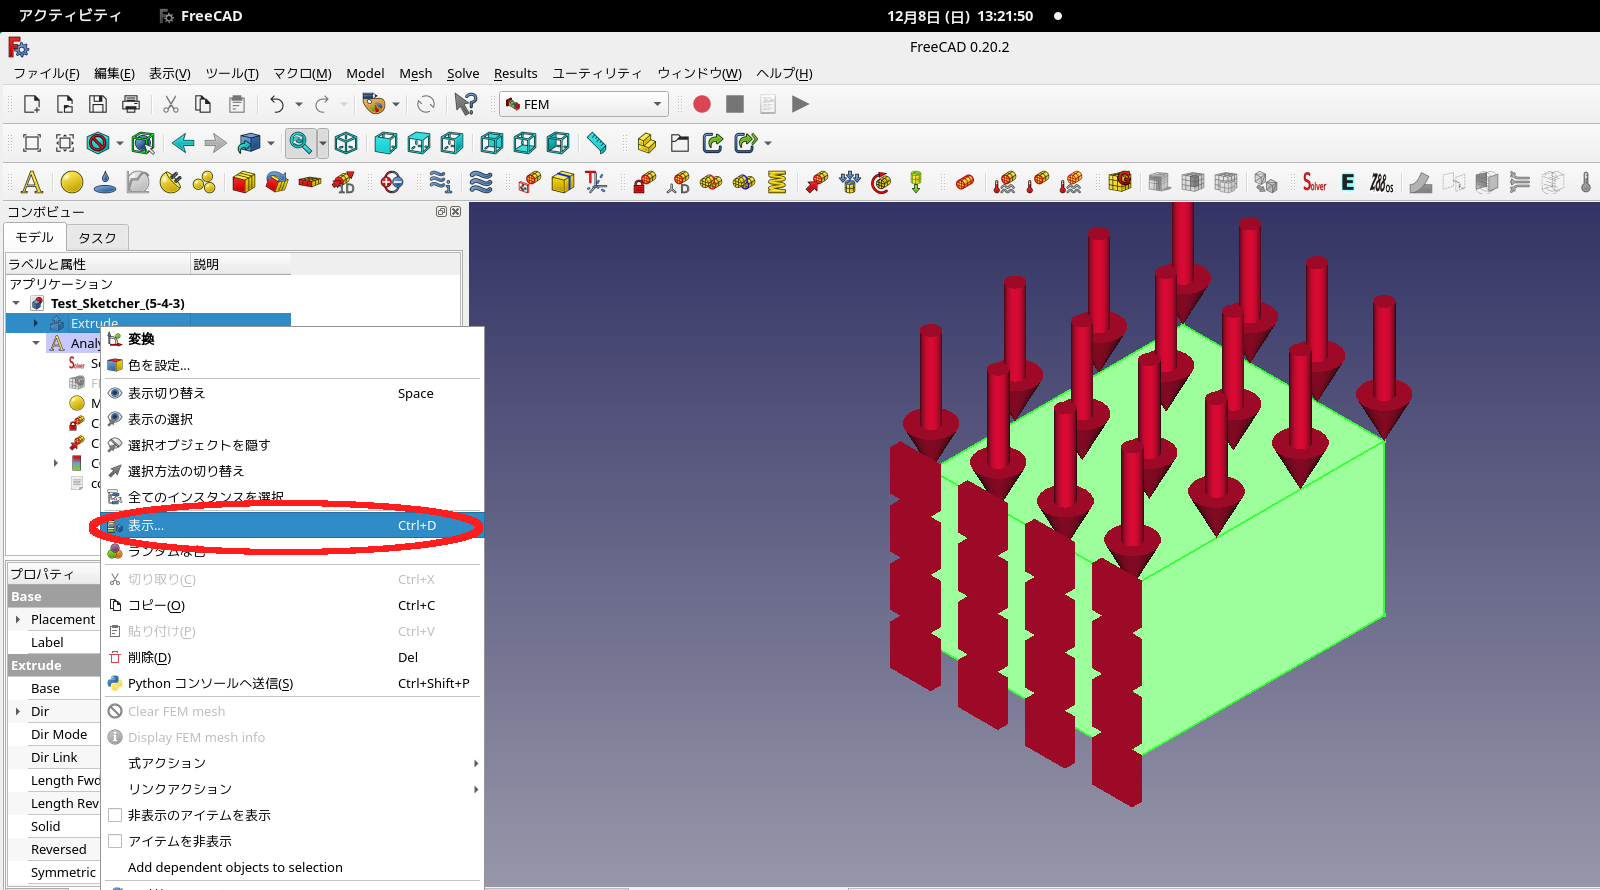The image size is (1600, 890).
Task: Check アイテムを非表示 checkbox in context menu
Action: pos(115,841)
